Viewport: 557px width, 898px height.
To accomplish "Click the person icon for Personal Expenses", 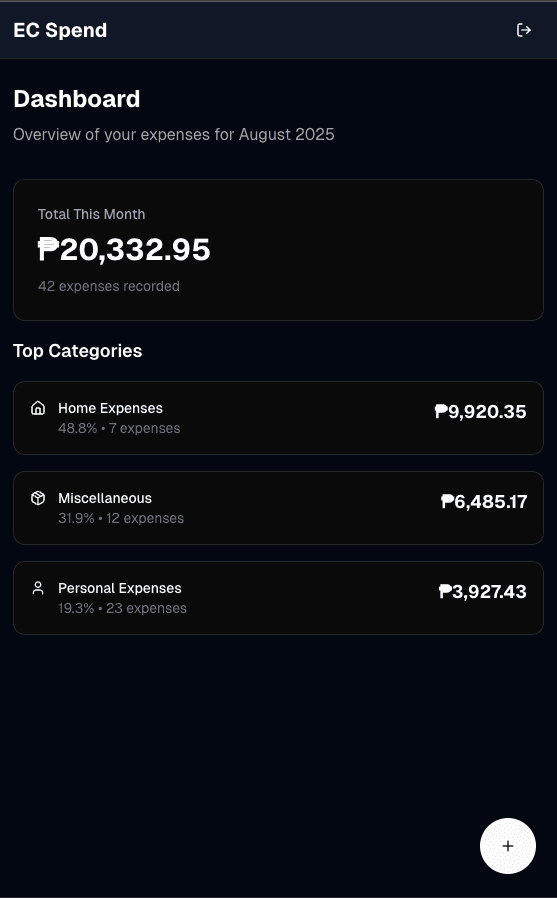I will pyautogui.click(x=38, y=588).
